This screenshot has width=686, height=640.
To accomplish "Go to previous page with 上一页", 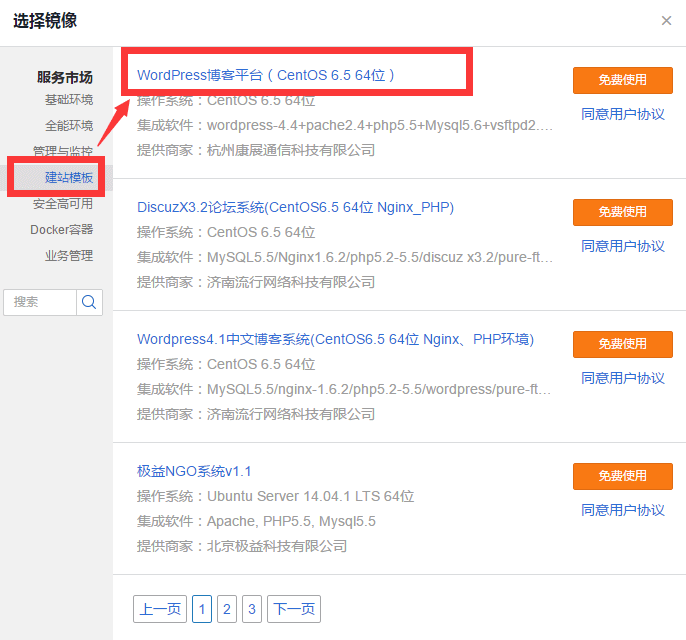I will [160, 609].
